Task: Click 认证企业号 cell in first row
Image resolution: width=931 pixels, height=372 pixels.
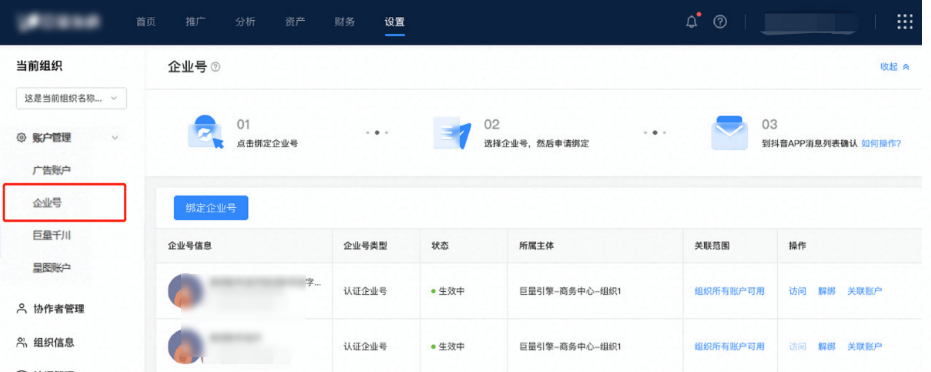Action: 365,291
